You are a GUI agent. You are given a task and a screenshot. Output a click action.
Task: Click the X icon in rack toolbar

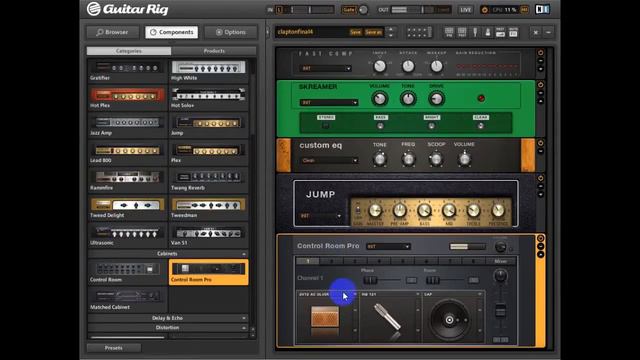(536, 32)
